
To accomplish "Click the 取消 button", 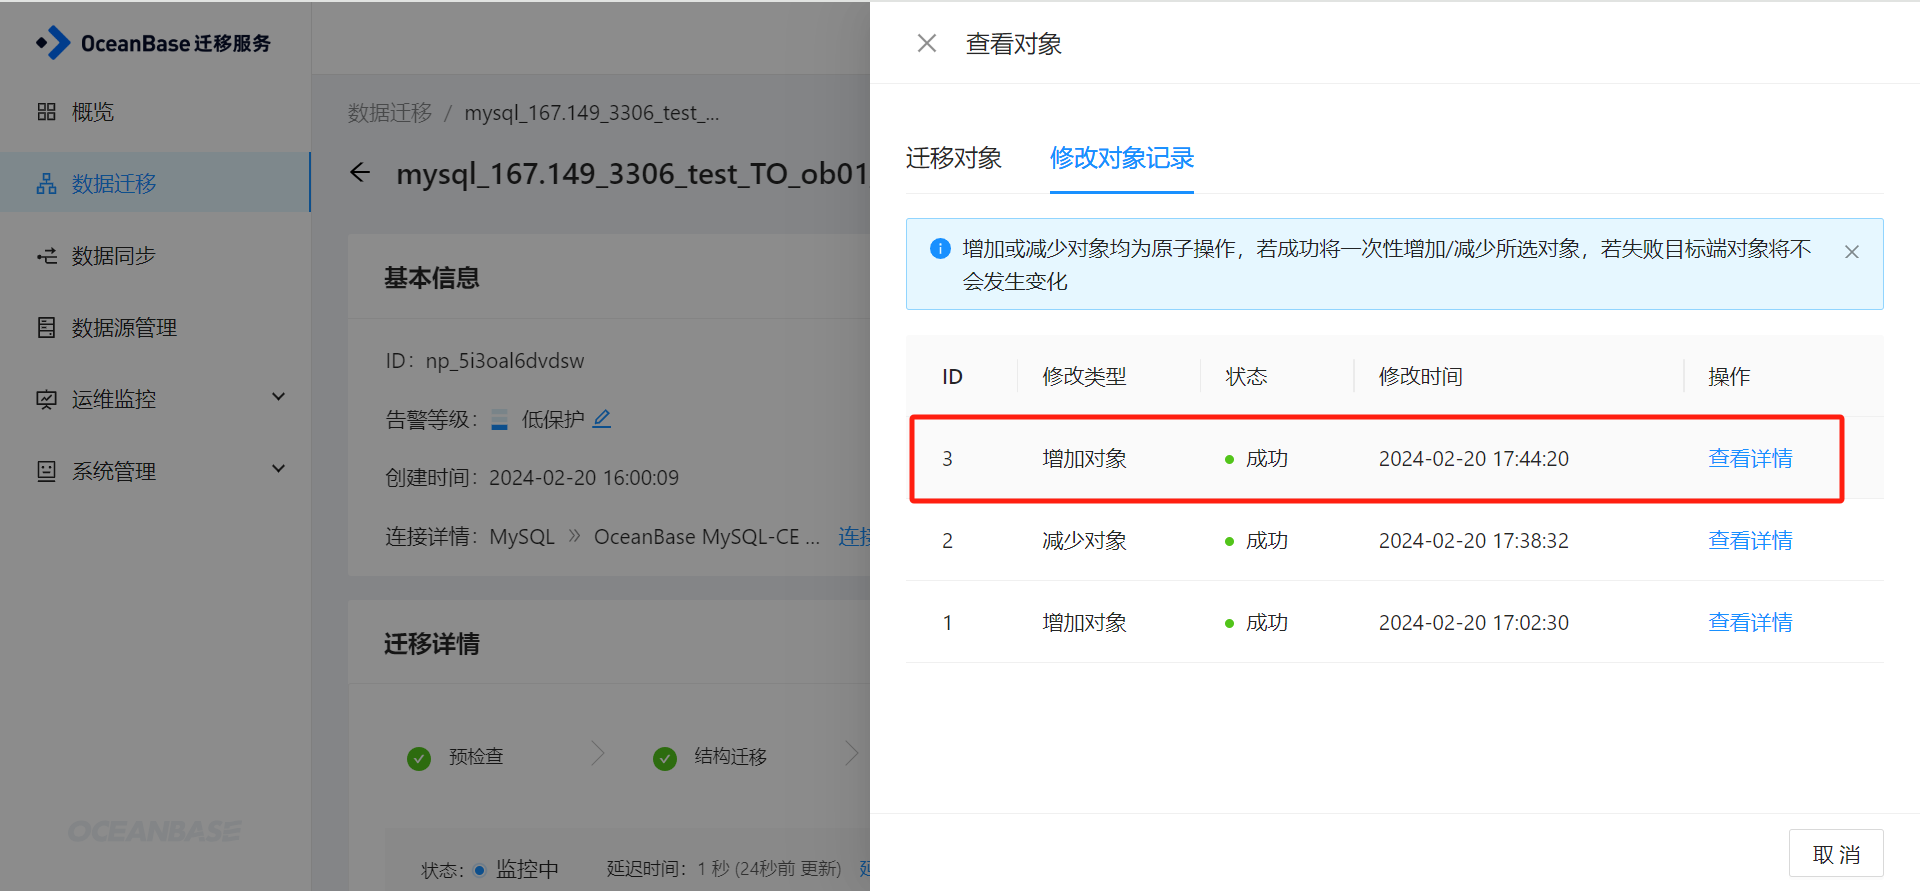I will point(1836,854).
